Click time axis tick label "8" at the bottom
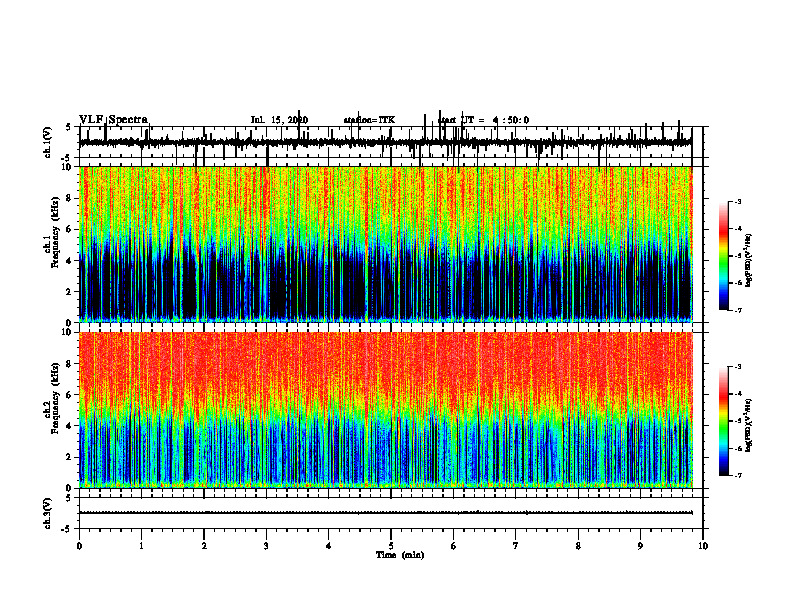 pos(578,546)
